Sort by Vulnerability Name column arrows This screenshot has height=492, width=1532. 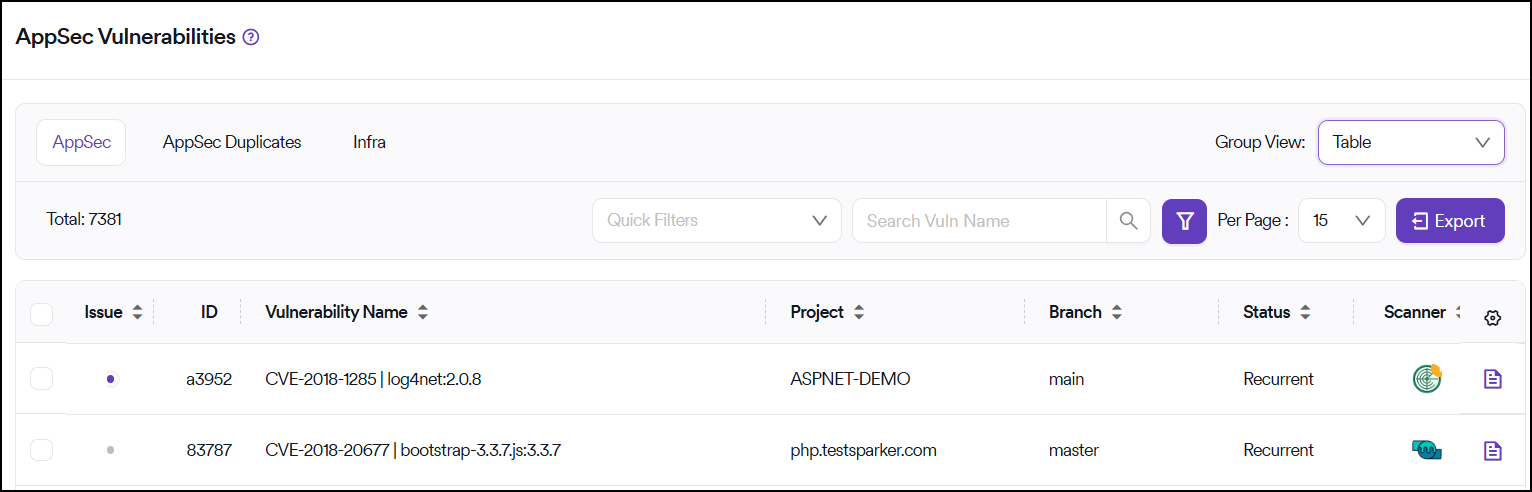(x=423, y=312)
